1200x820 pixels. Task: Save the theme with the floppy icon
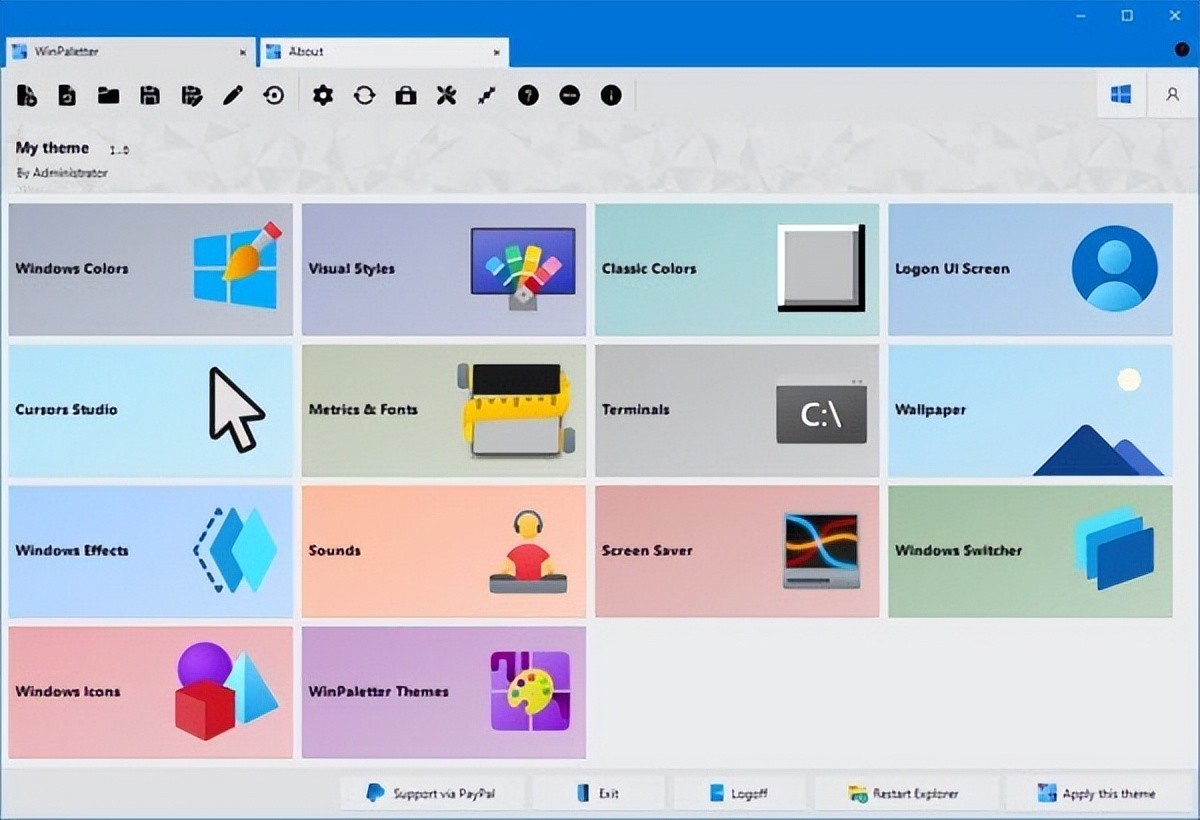150,96
